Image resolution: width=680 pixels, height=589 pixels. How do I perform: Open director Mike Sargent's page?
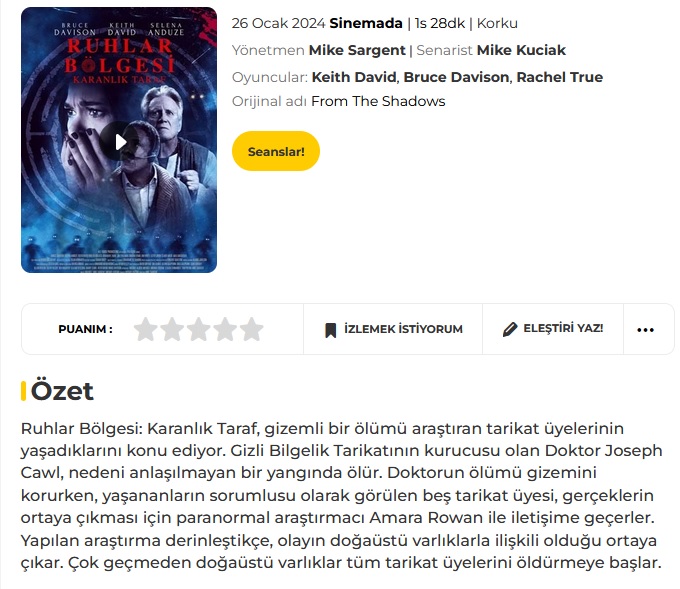click(357, 50)
